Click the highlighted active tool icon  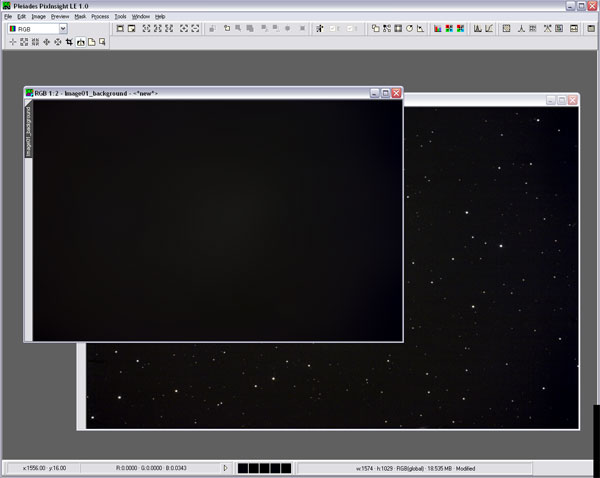coord(80,42)
